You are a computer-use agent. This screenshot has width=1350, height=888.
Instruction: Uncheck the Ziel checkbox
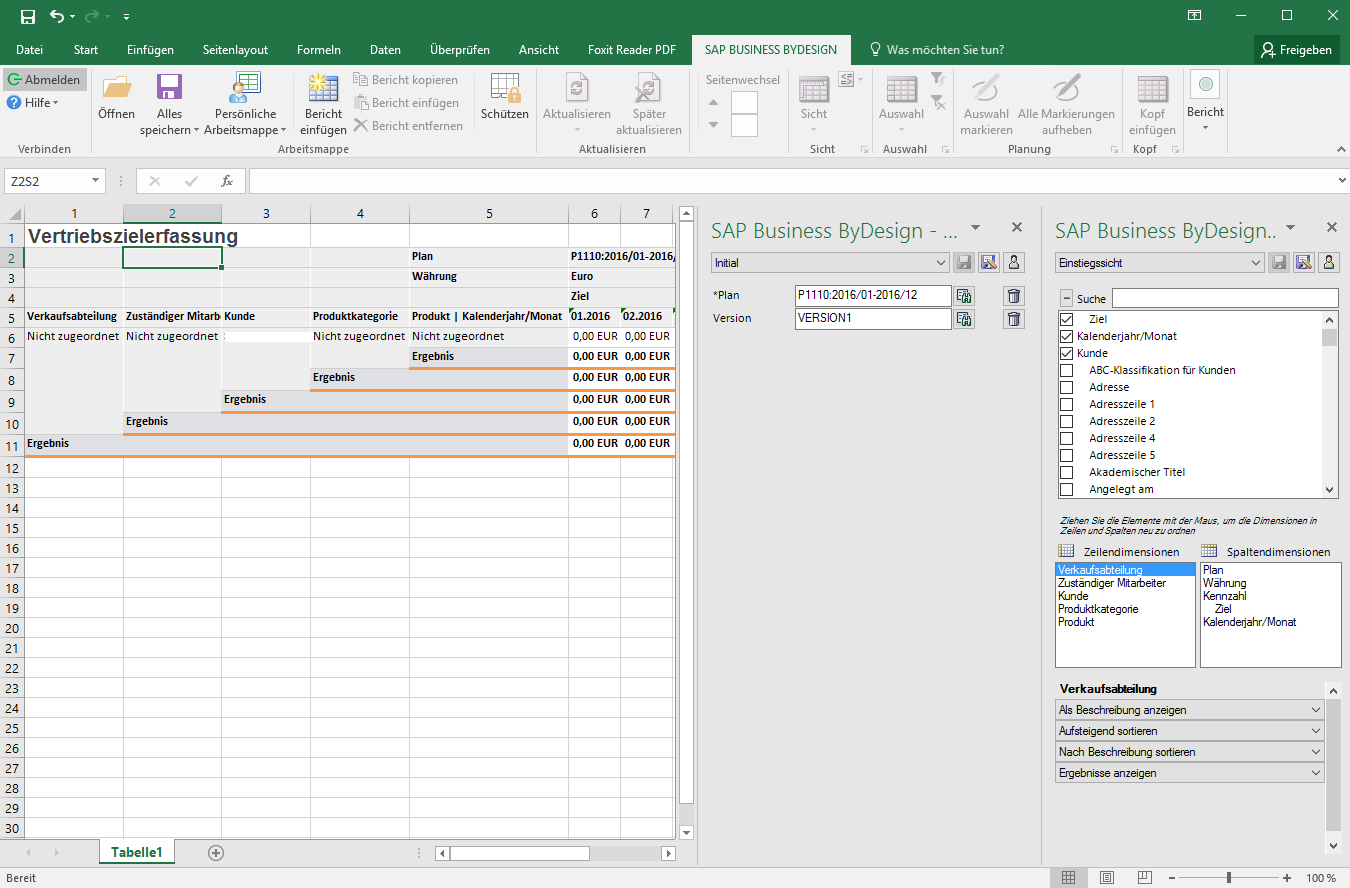coord(1066,319)
